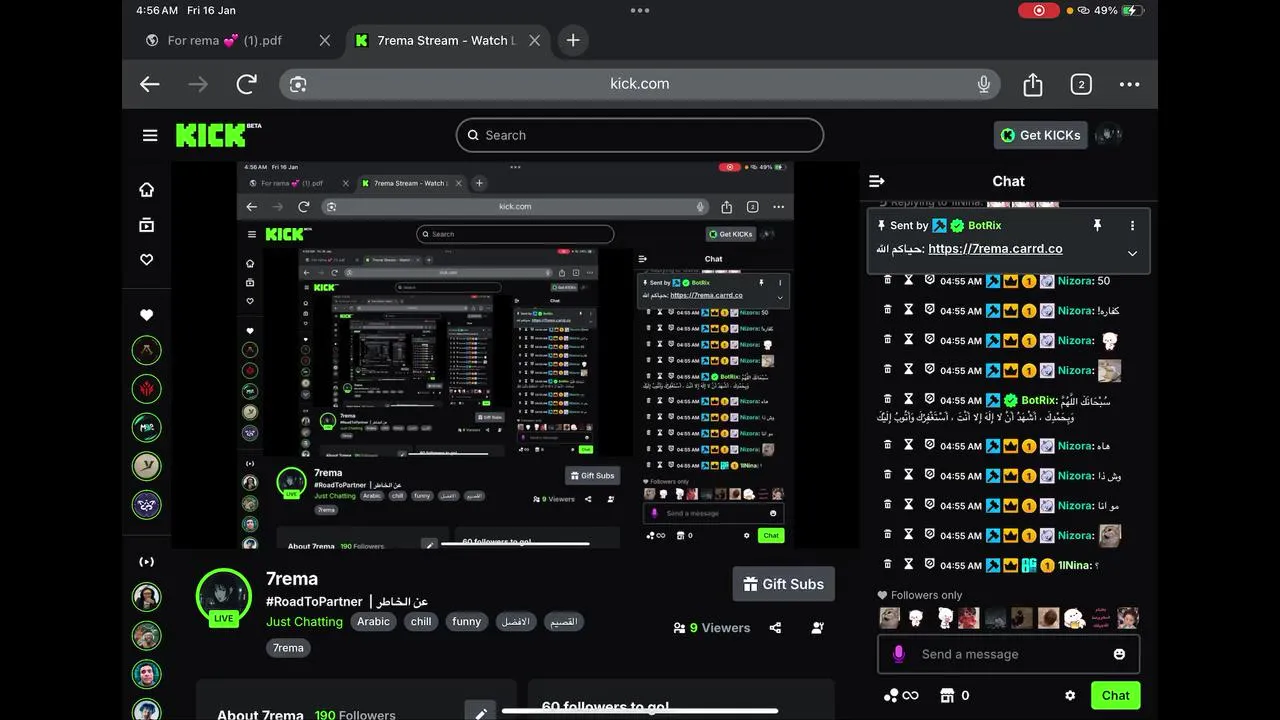Ban user on Nizora's هاه message
The image size is (1280, 720).
tap(929, 446)
